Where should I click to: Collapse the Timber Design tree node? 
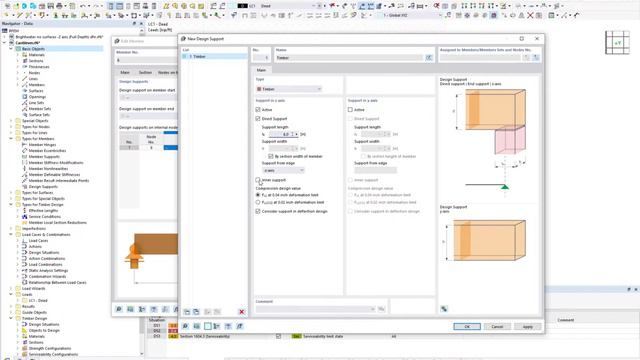[11, 318]
